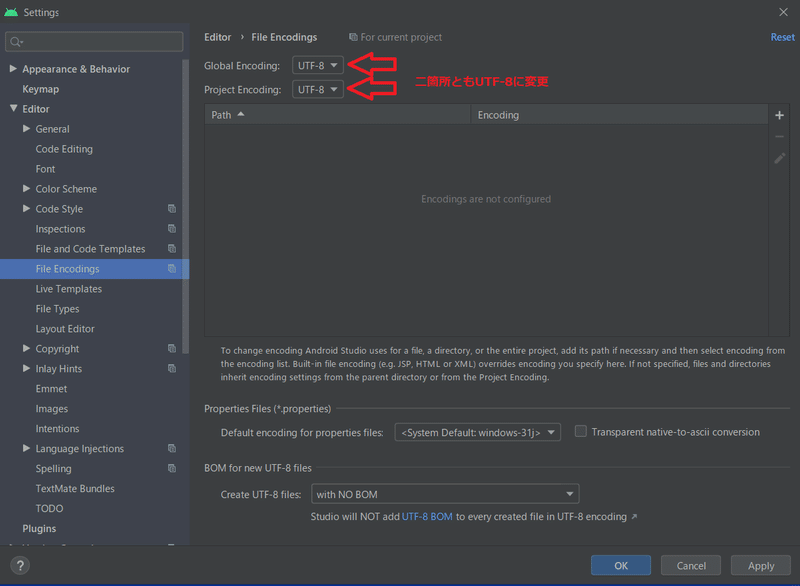Expand the Code Style node
Image resolution: width=800 pixels, height=586 pixels.
click(x=27, y=208)
